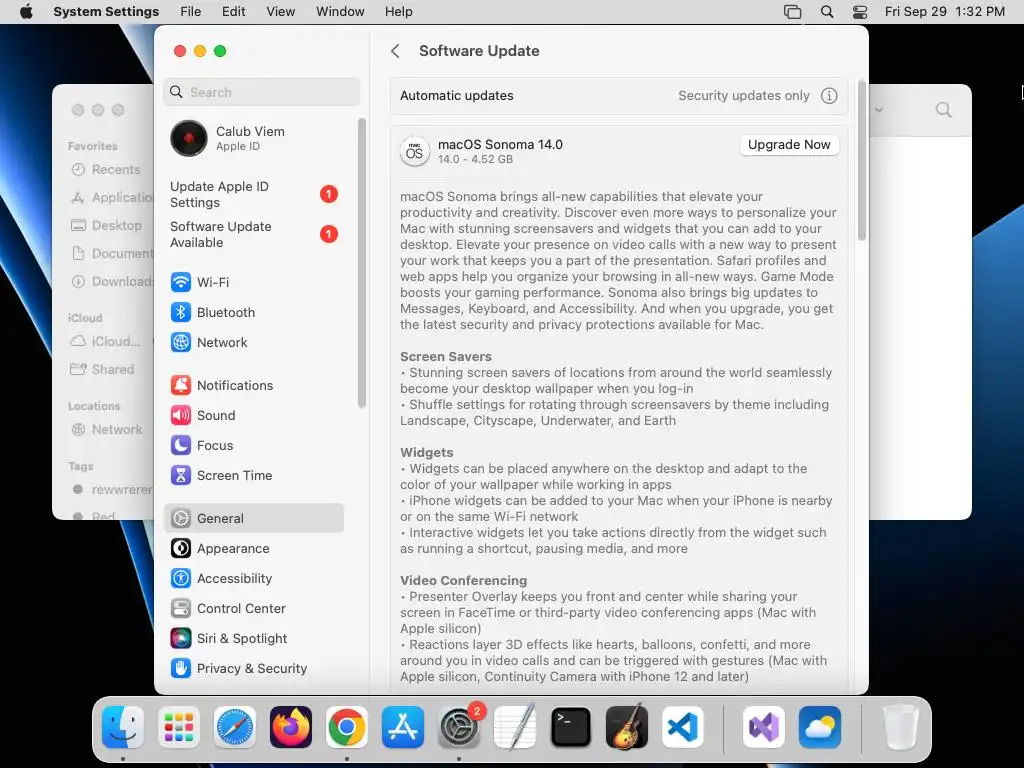Go back from Software Update page
The image size is (1024, 768).
395,51
